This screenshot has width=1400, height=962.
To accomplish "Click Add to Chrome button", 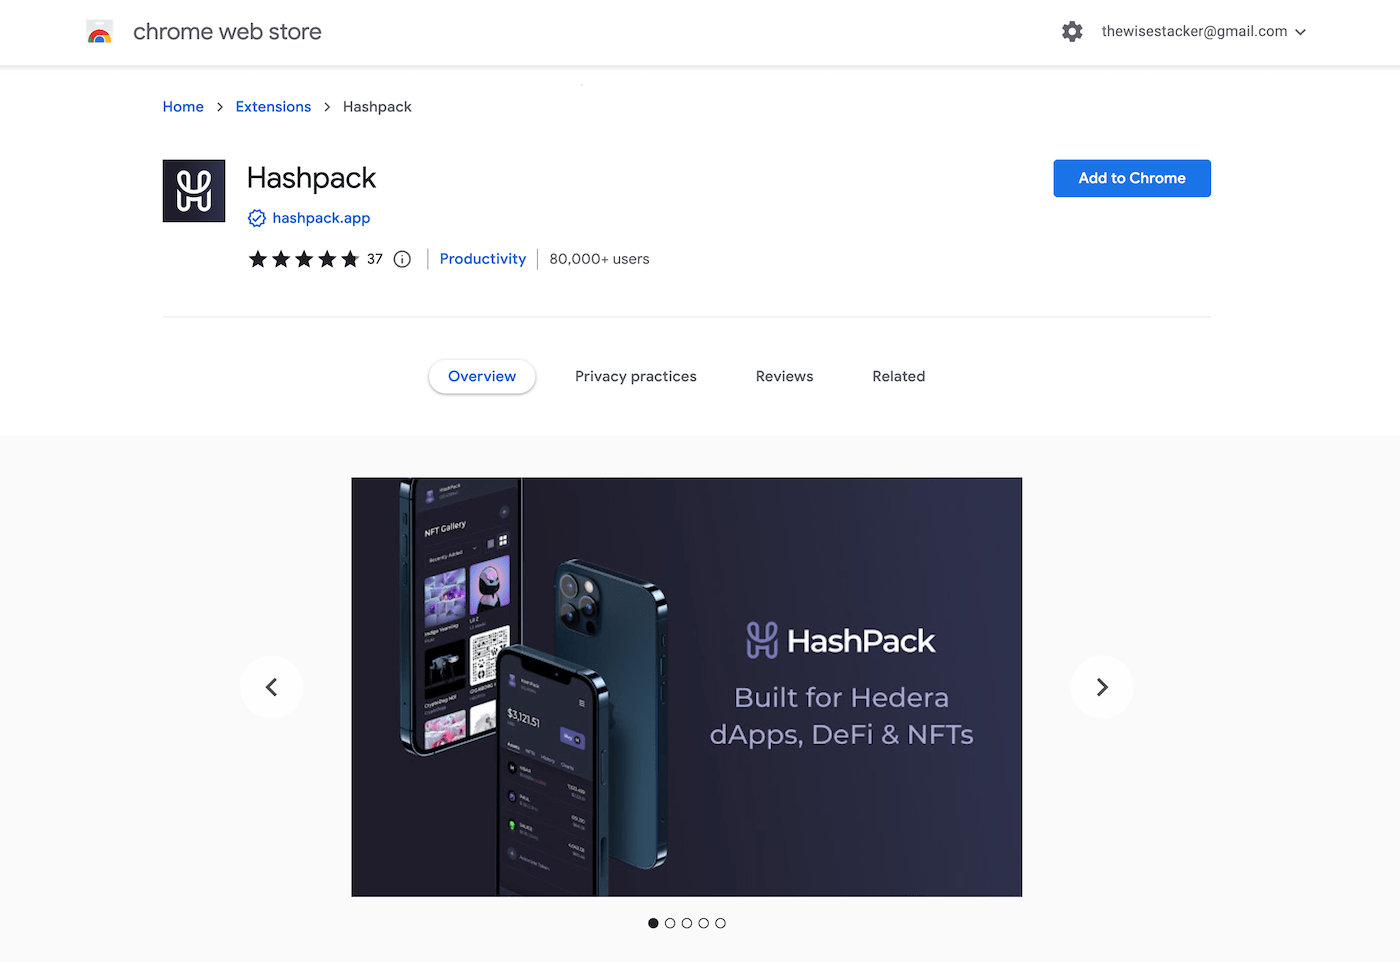I will point(1132,178).
